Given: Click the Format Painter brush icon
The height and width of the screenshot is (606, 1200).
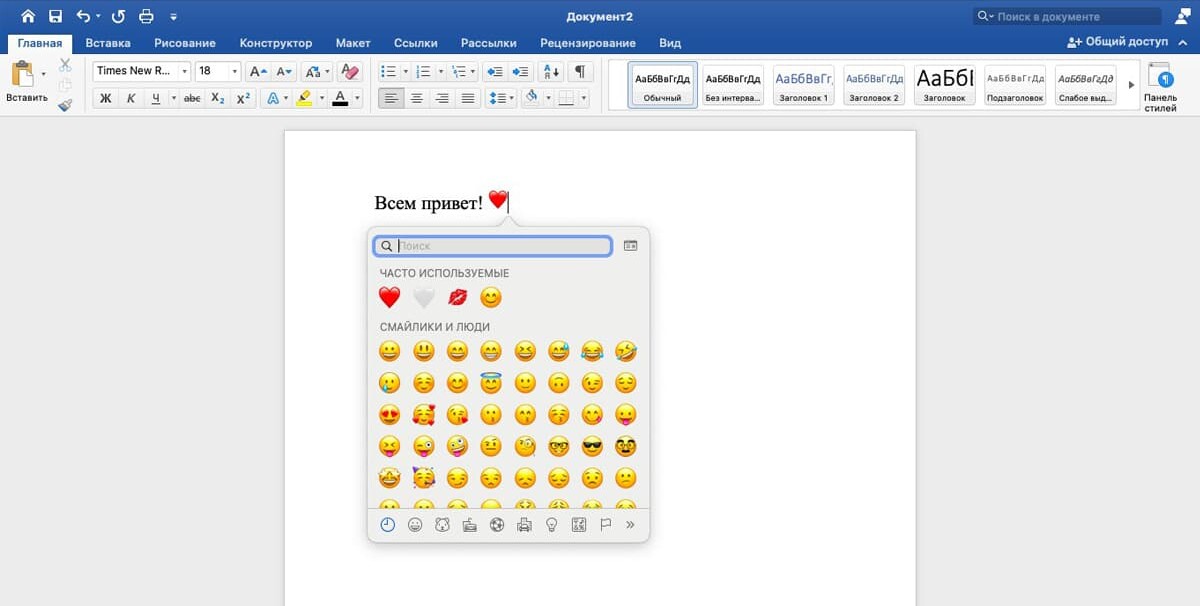Looking at the screenshot, I should click(65, 103).
